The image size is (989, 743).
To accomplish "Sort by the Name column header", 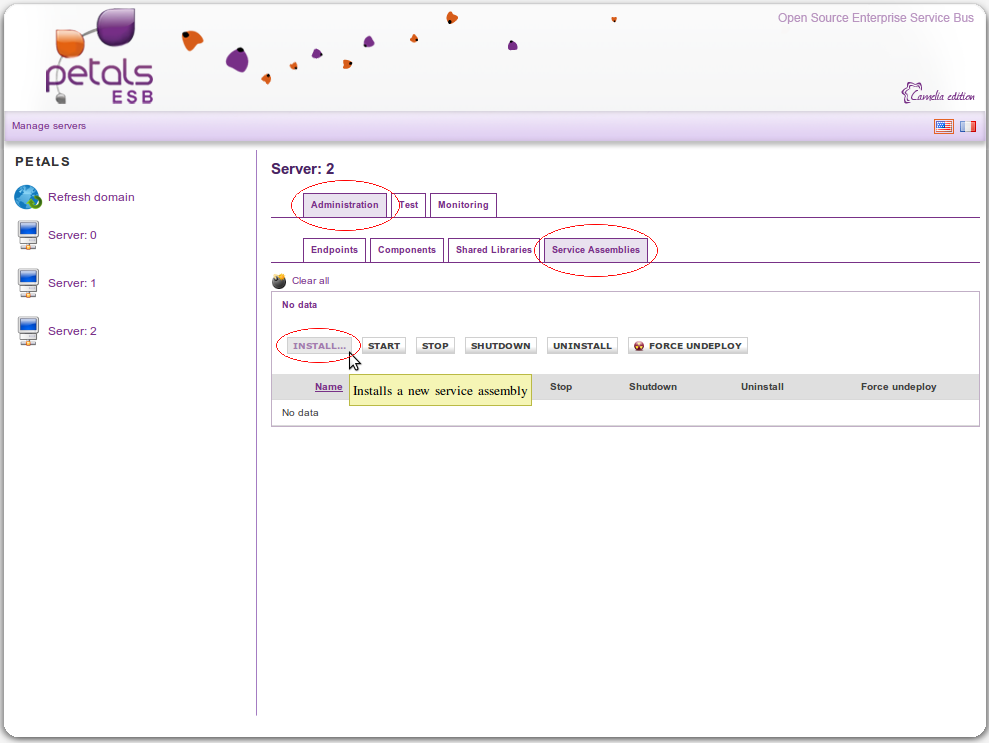I will [328, 387].
